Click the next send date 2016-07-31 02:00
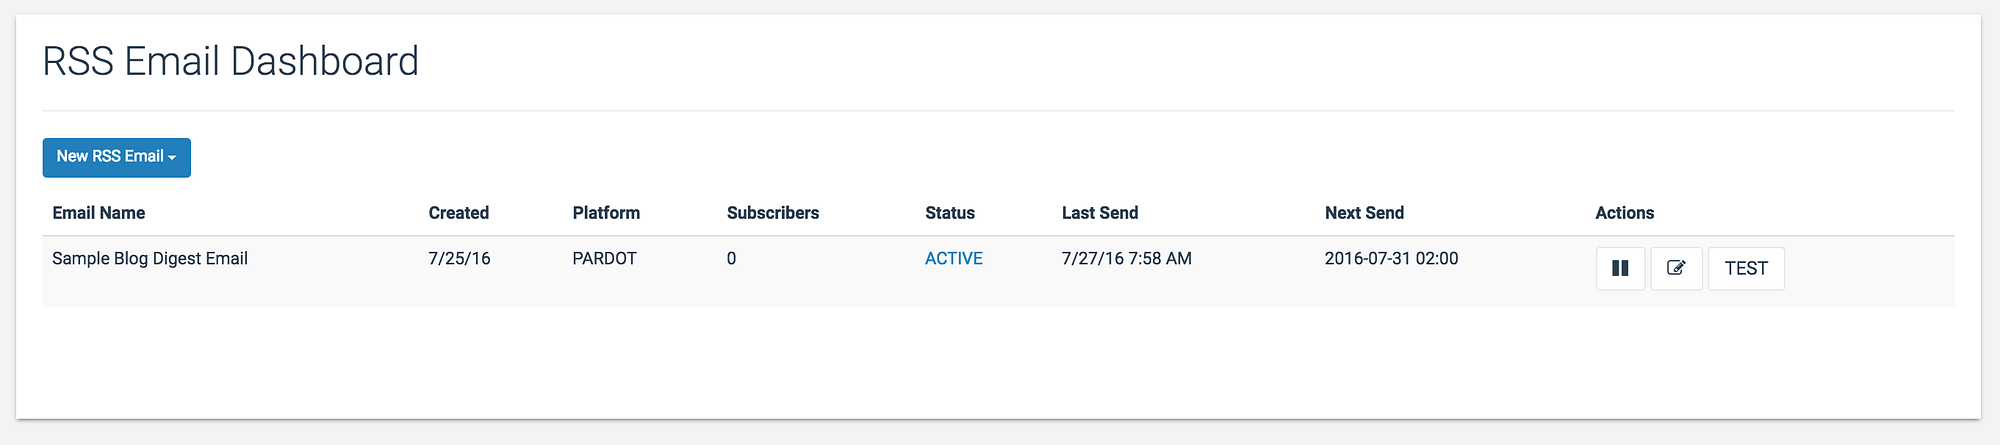The height and width of the screenshot is (445, 2000). [x=1391, y=258]
